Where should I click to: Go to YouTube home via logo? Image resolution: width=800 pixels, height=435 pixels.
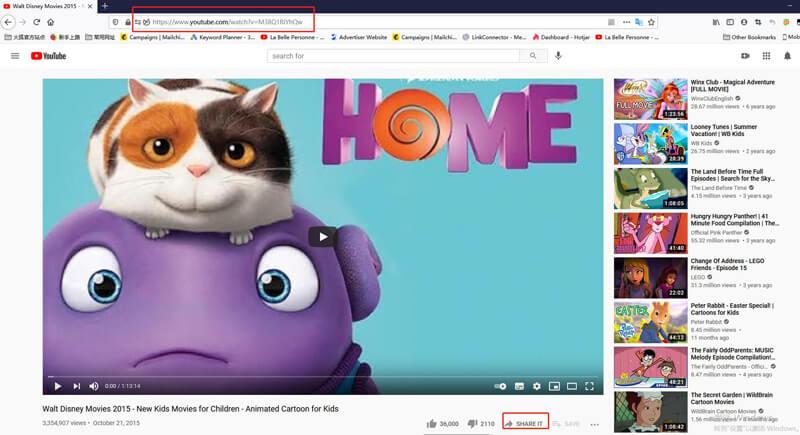coord(48,56)
